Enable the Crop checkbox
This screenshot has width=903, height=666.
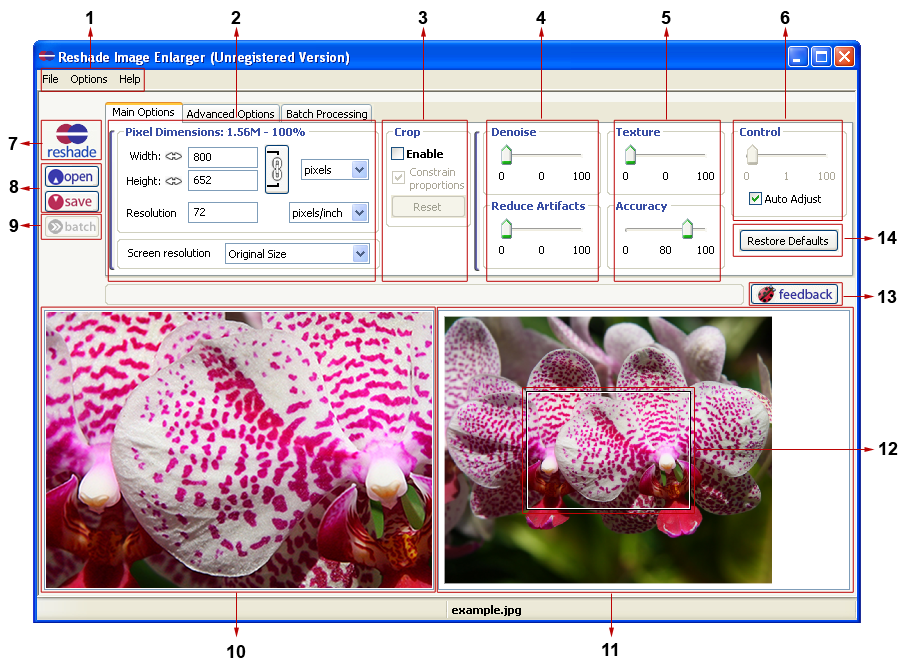point(398,154)
